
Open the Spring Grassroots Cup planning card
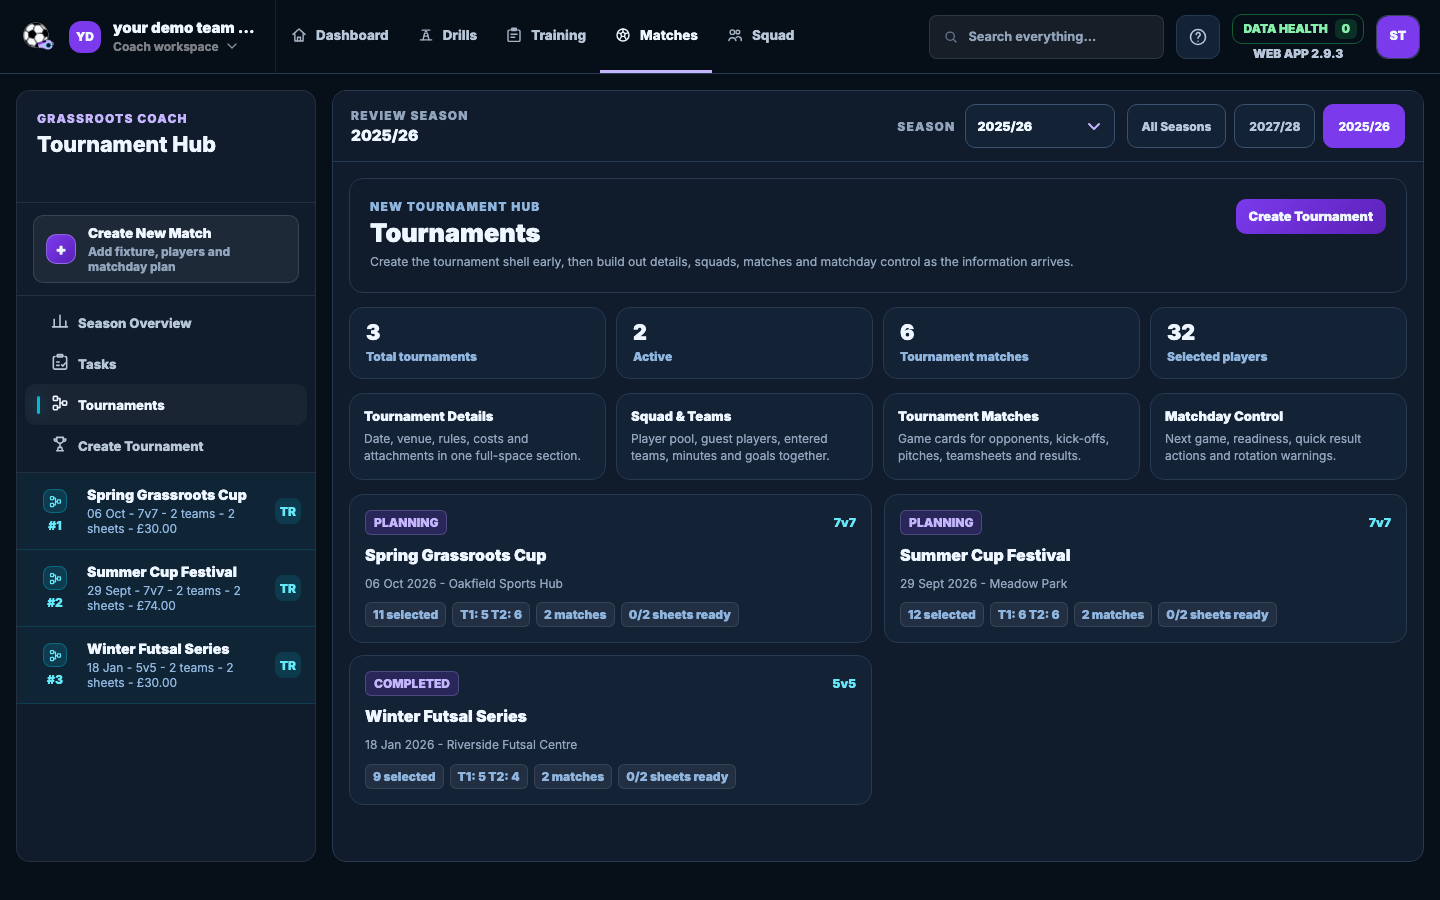tap(610, 568)
